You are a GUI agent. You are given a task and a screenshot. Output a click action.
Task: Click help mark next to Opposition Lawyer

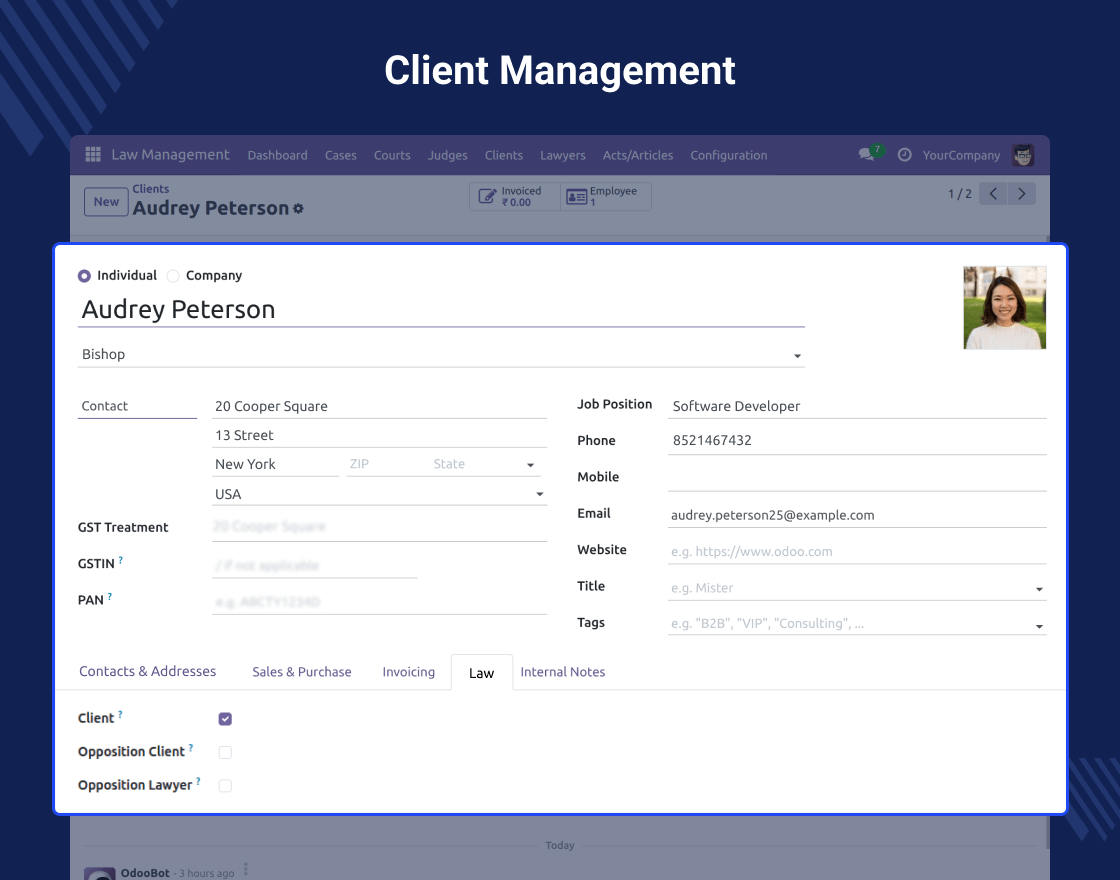[198, 781]
